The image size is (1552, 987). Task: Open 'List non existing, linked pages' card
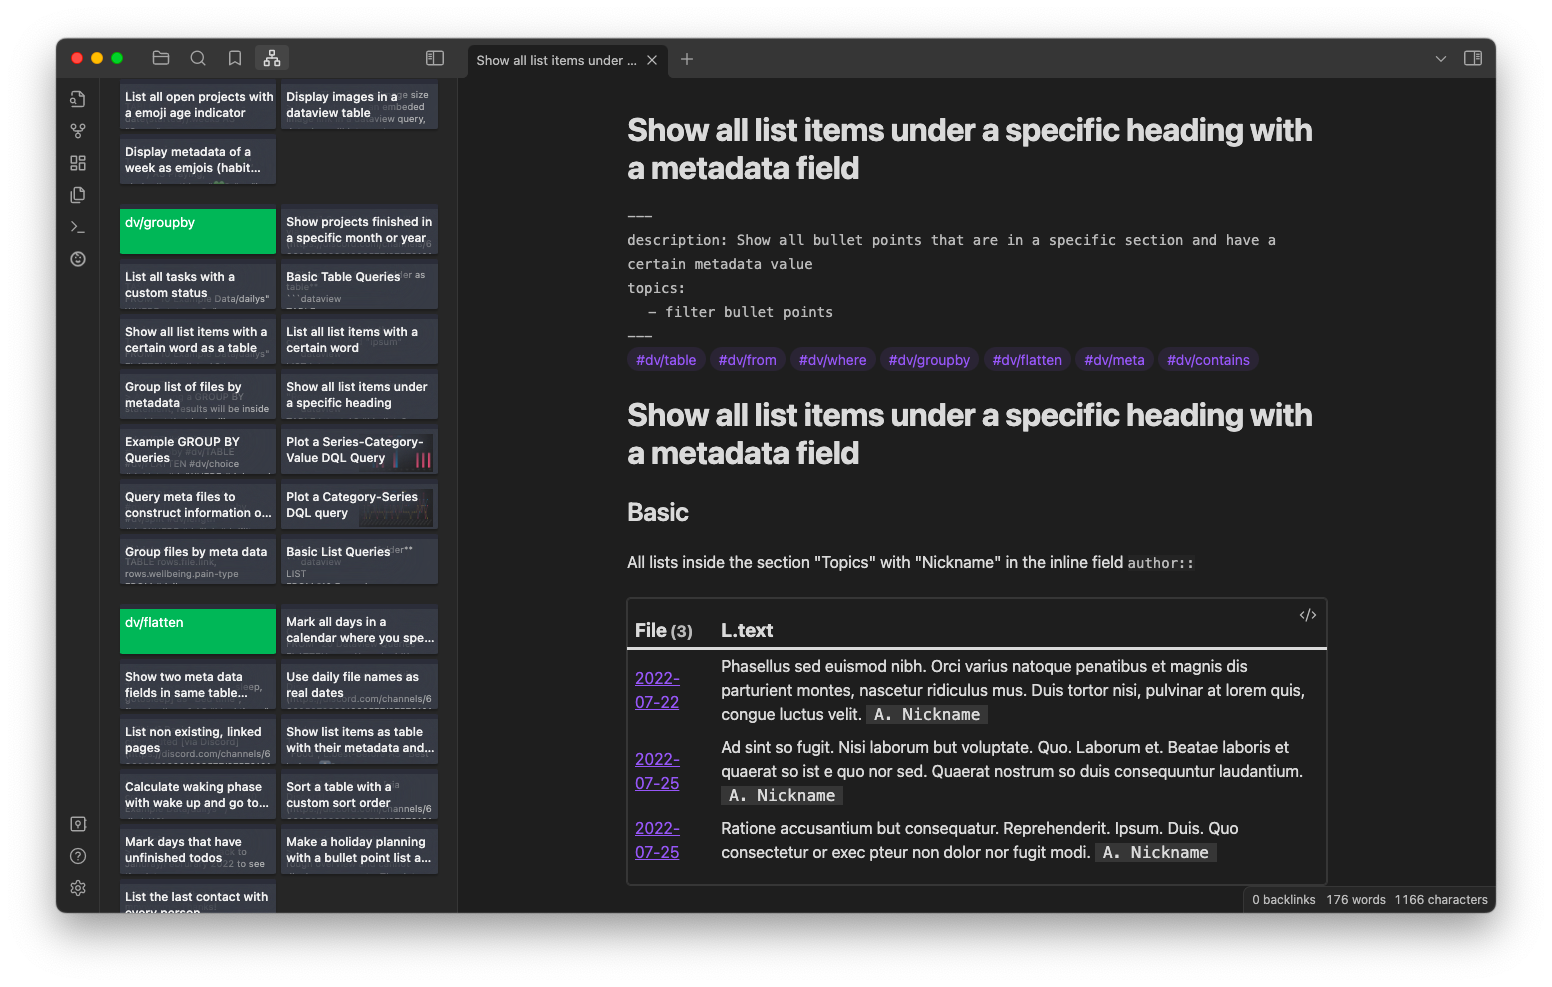[x=198, y=741]
